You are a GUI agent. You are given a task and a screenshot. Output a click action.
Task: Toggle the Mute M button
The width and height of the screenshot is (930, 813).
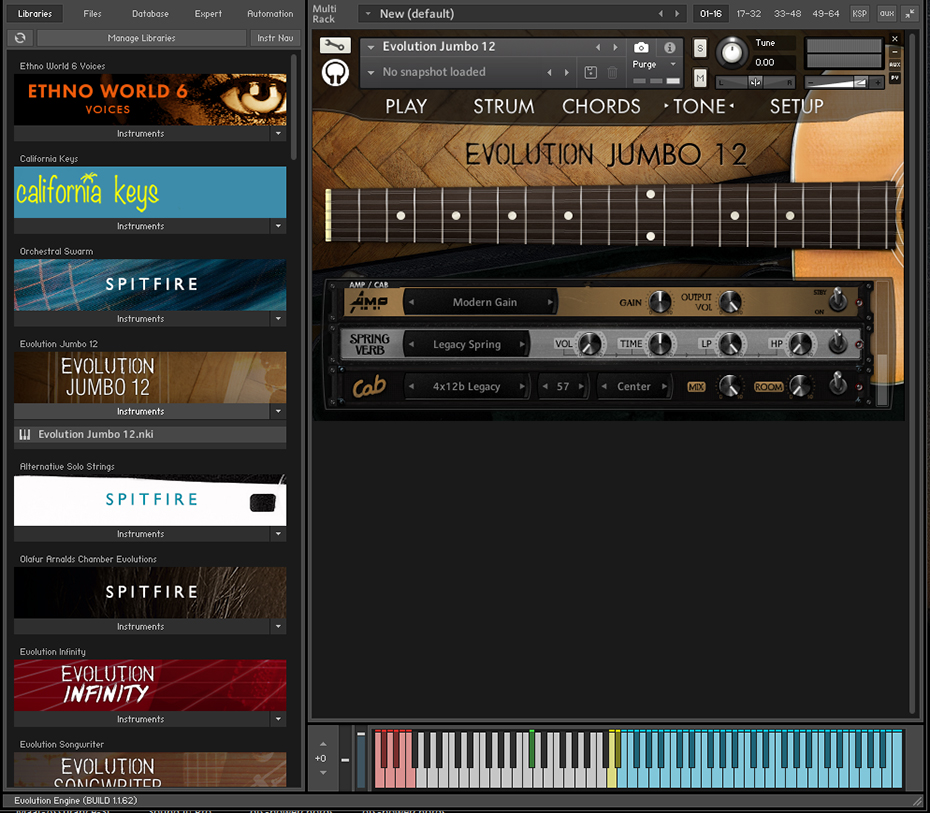(x=700, y=78)
